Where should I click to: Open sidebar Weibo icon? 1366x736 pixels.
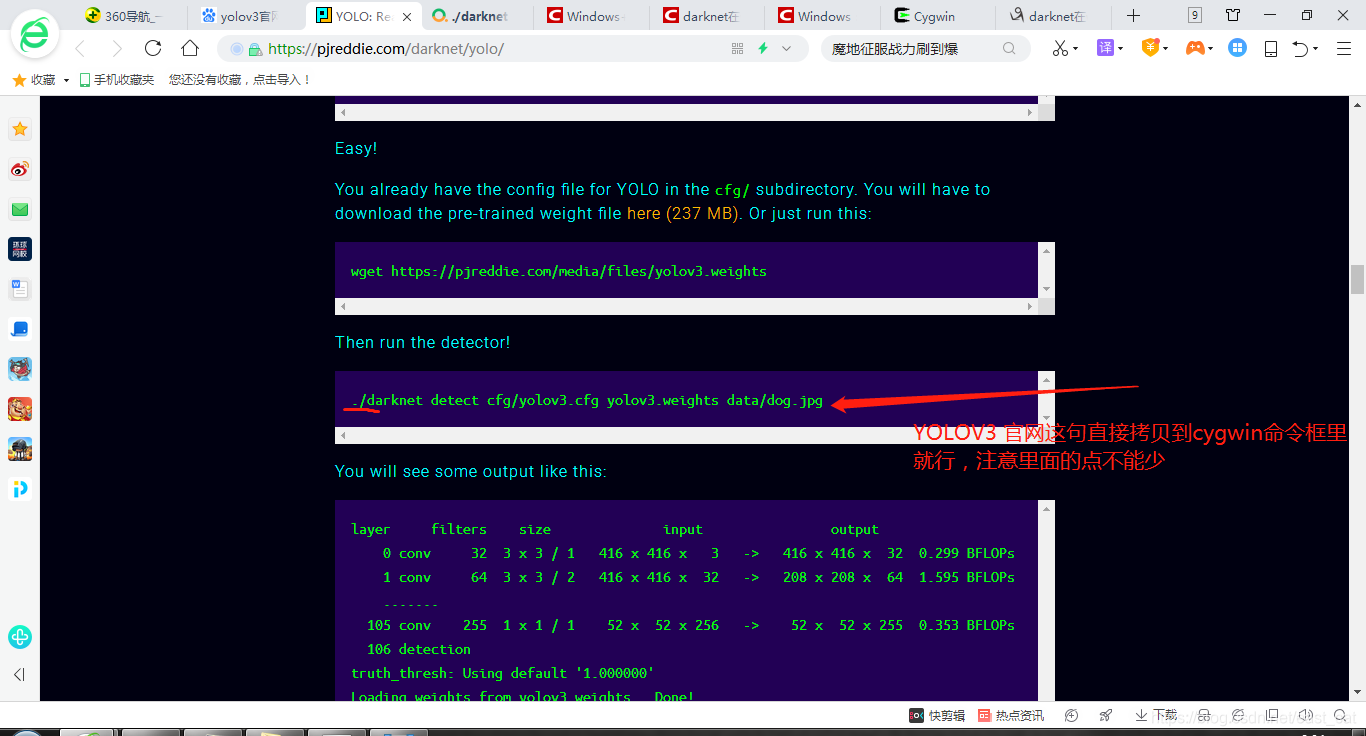[20, 169]
